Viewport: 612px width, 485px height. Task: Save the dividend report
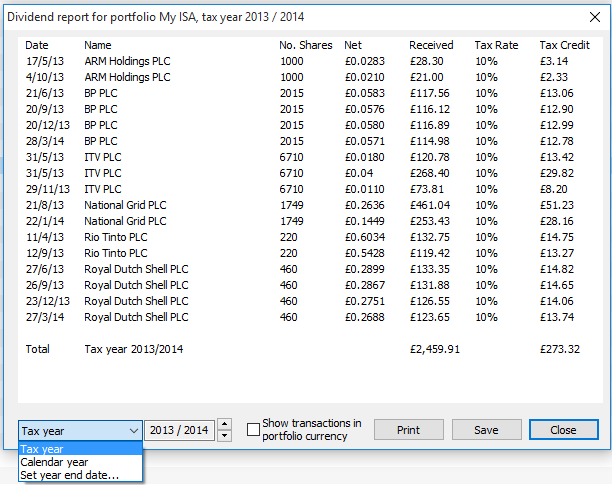tap(486, 430)
